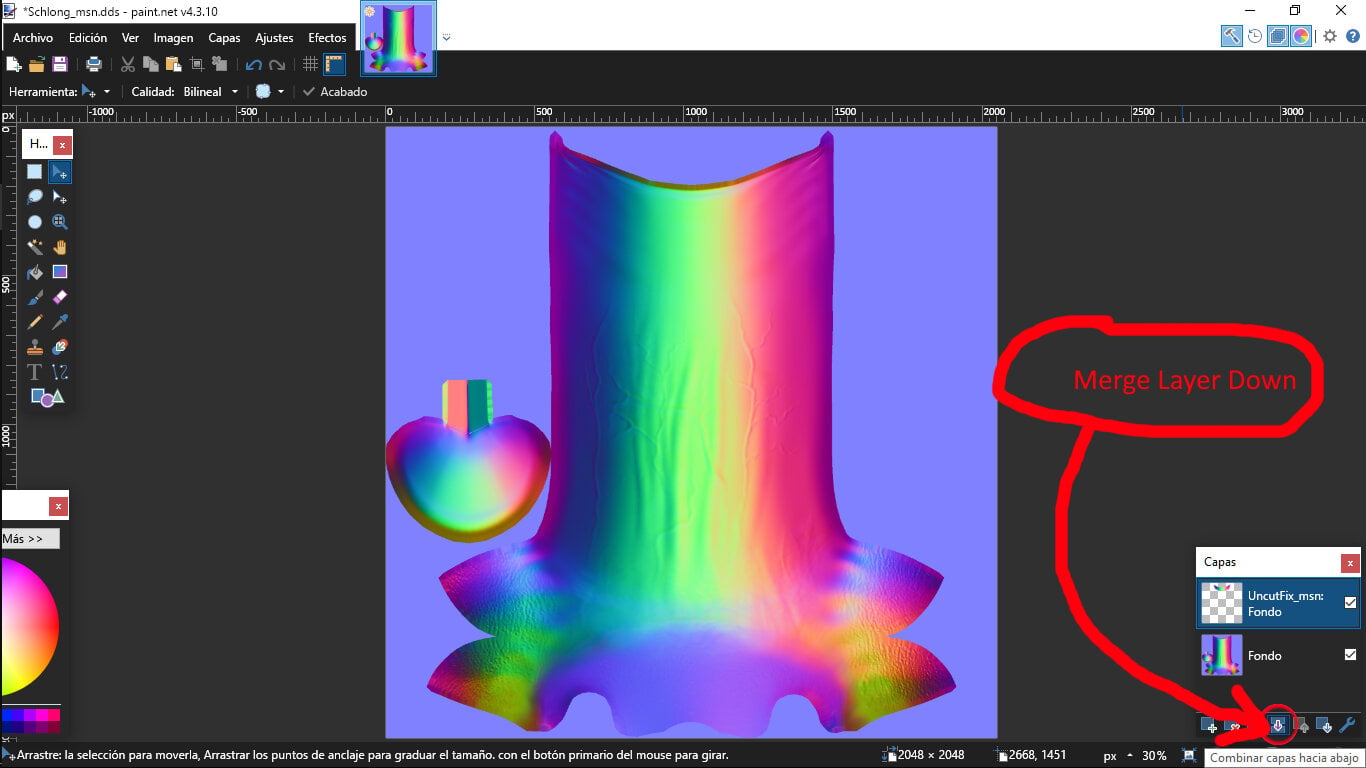The width and height of the screenshot is (1366, 768).
Task: Toggle the Tools window visibility
Action: [1231, 36]
